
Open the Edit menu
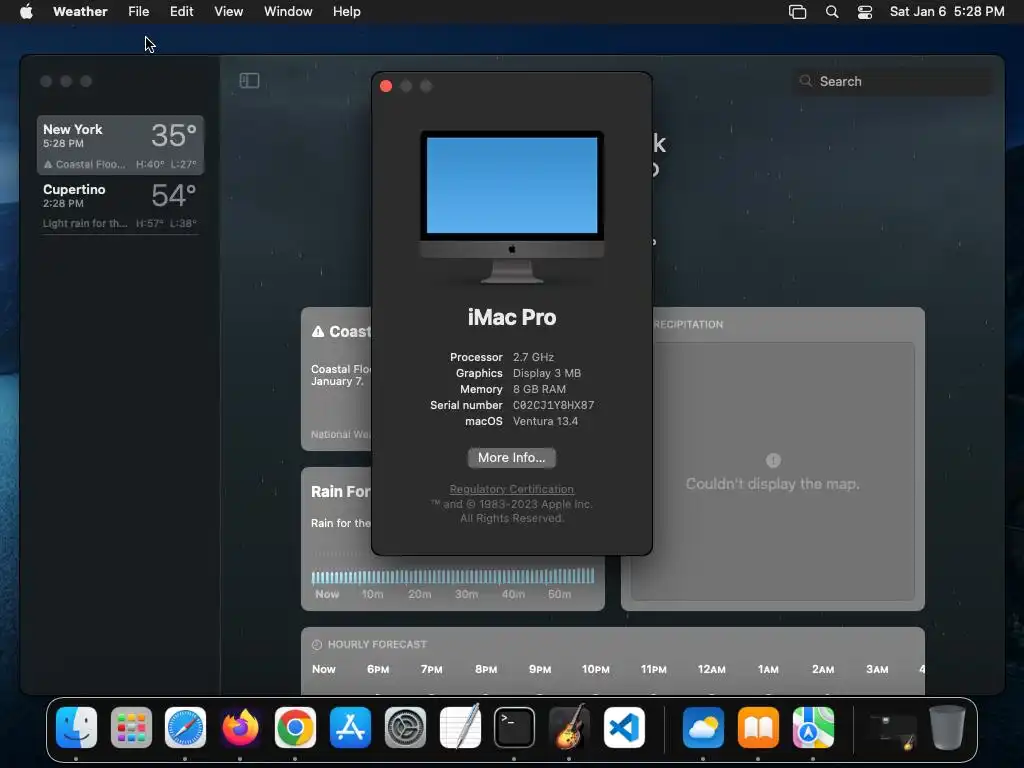[x=182, y=12]
